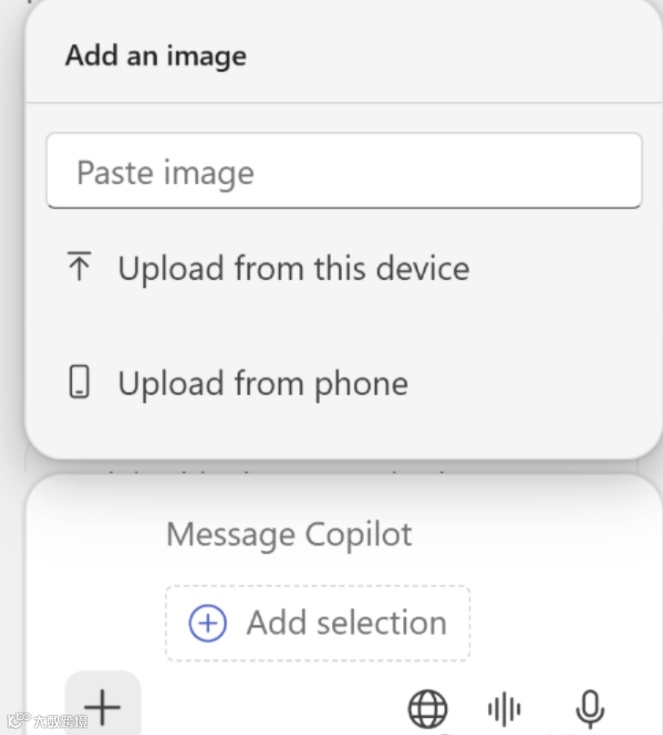Screen dimensions: 663x735
Task: Click the watermark logo in the corner
Action: [16, 720]
